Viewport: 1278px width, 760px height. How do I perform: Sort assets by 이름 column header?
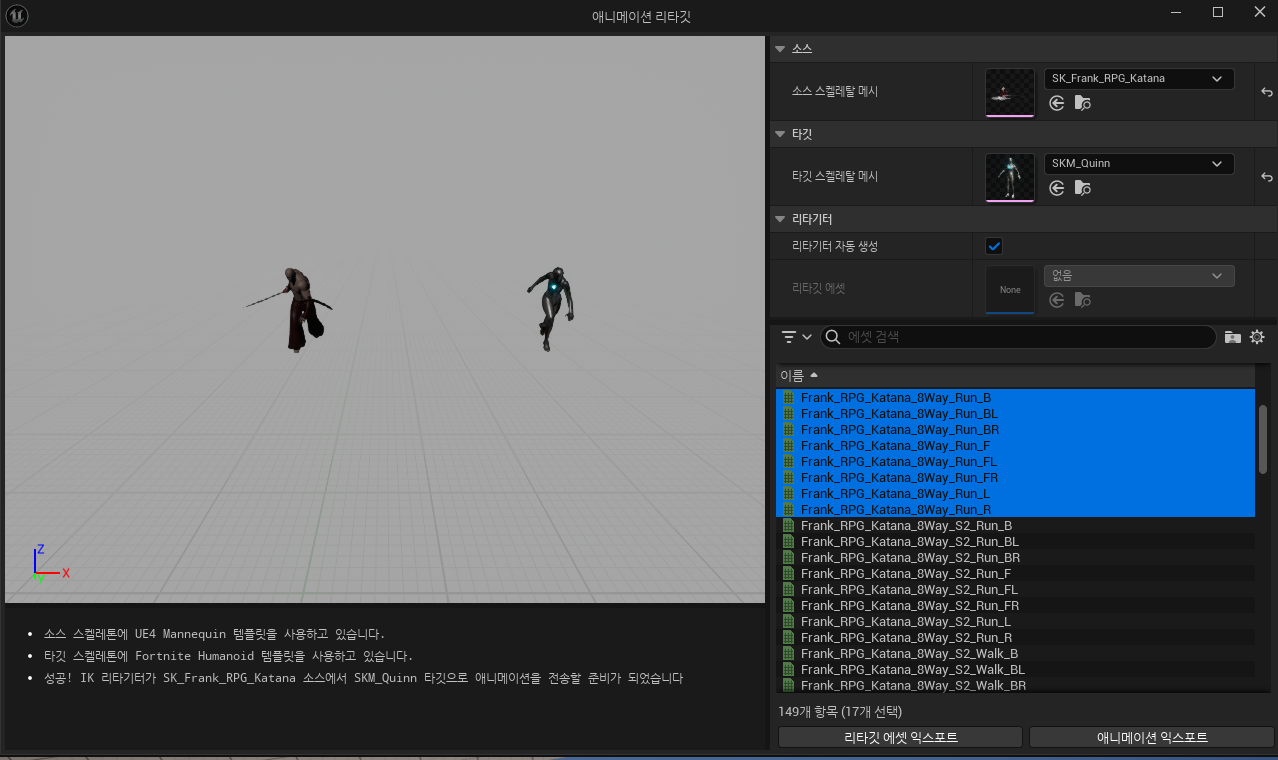pyautogui.click(x=1015, y=376)
